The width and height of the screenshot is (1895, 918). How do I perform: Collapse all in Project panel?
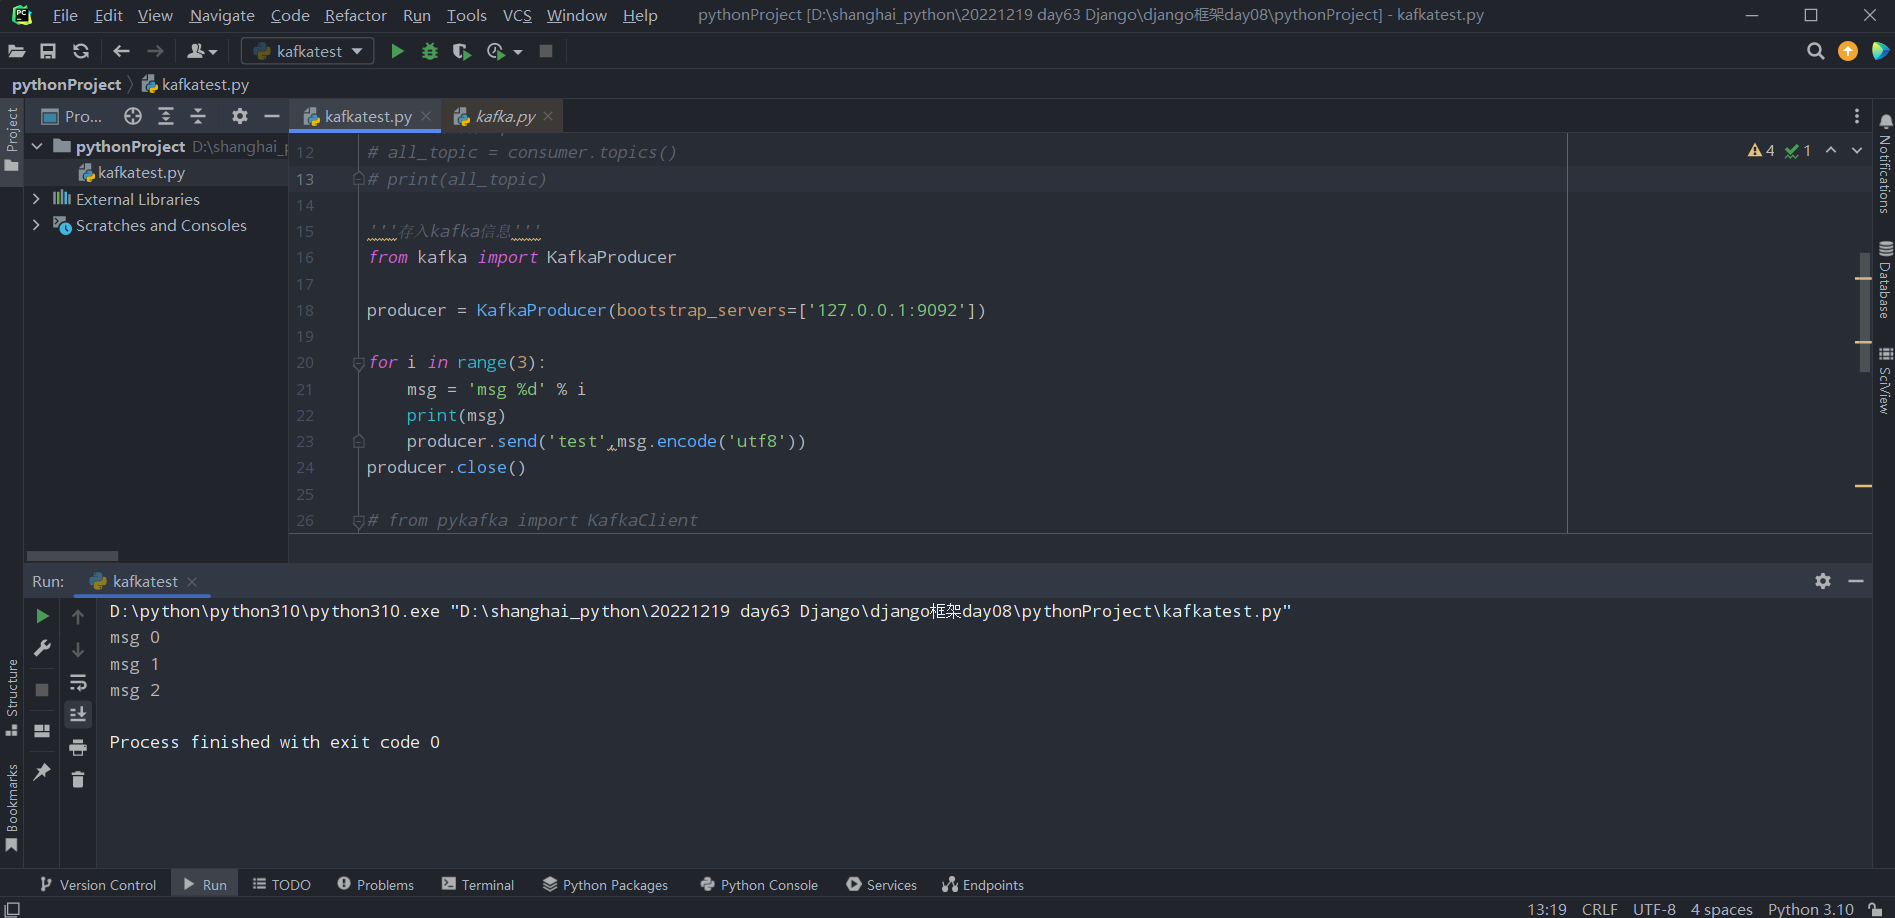pyautogui.click(x=198, y=116)
